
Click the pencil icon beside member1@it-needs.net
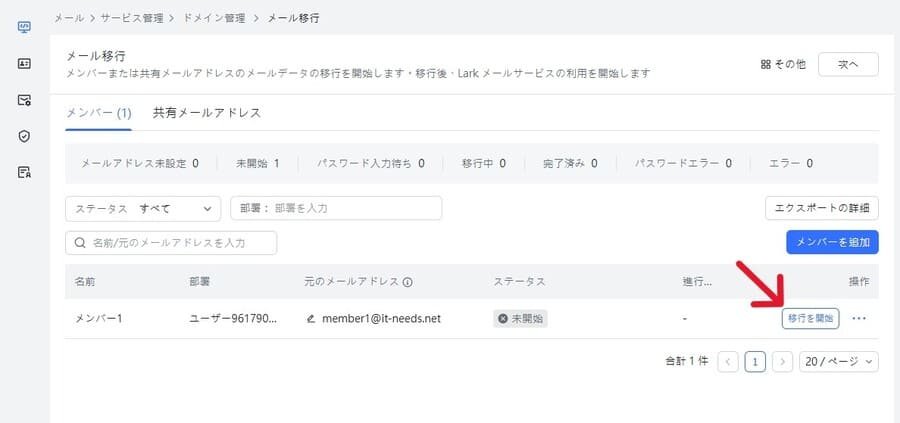pyautogui.click(x=311, y=319)
